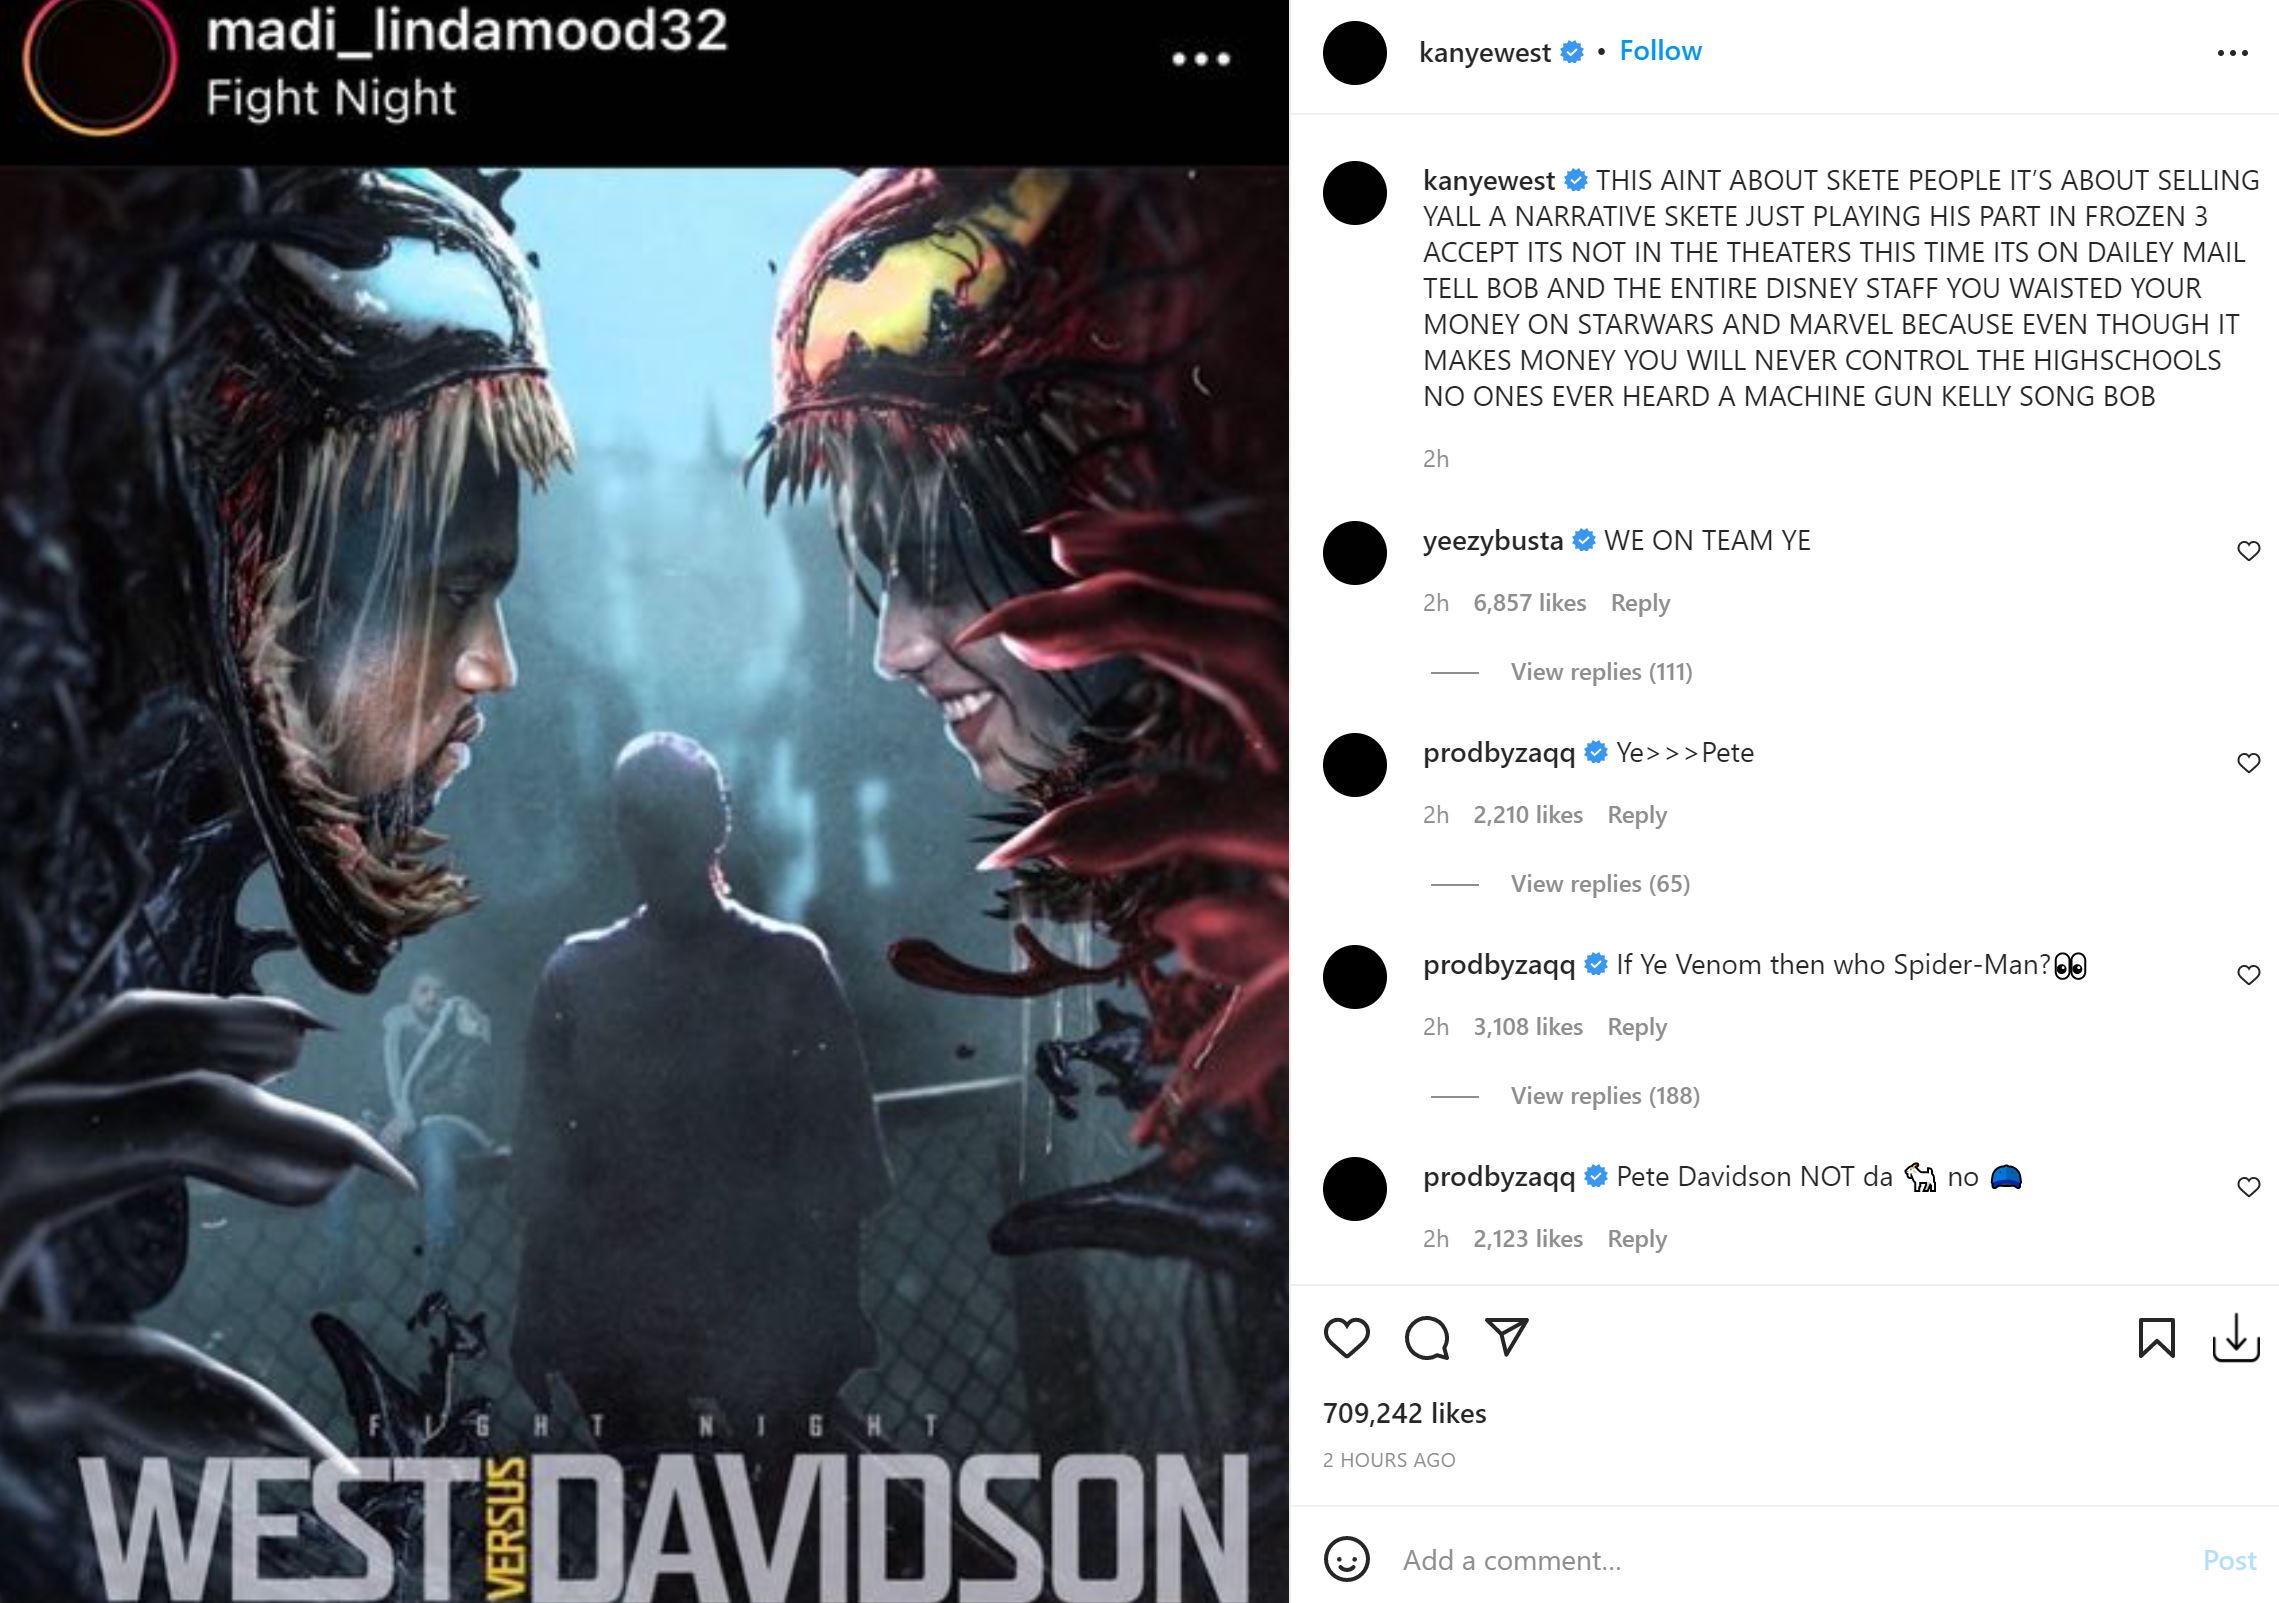Open comments via the speech bubble icon
This screenshot has width=2279, height=1603.
[1426, 1338]
